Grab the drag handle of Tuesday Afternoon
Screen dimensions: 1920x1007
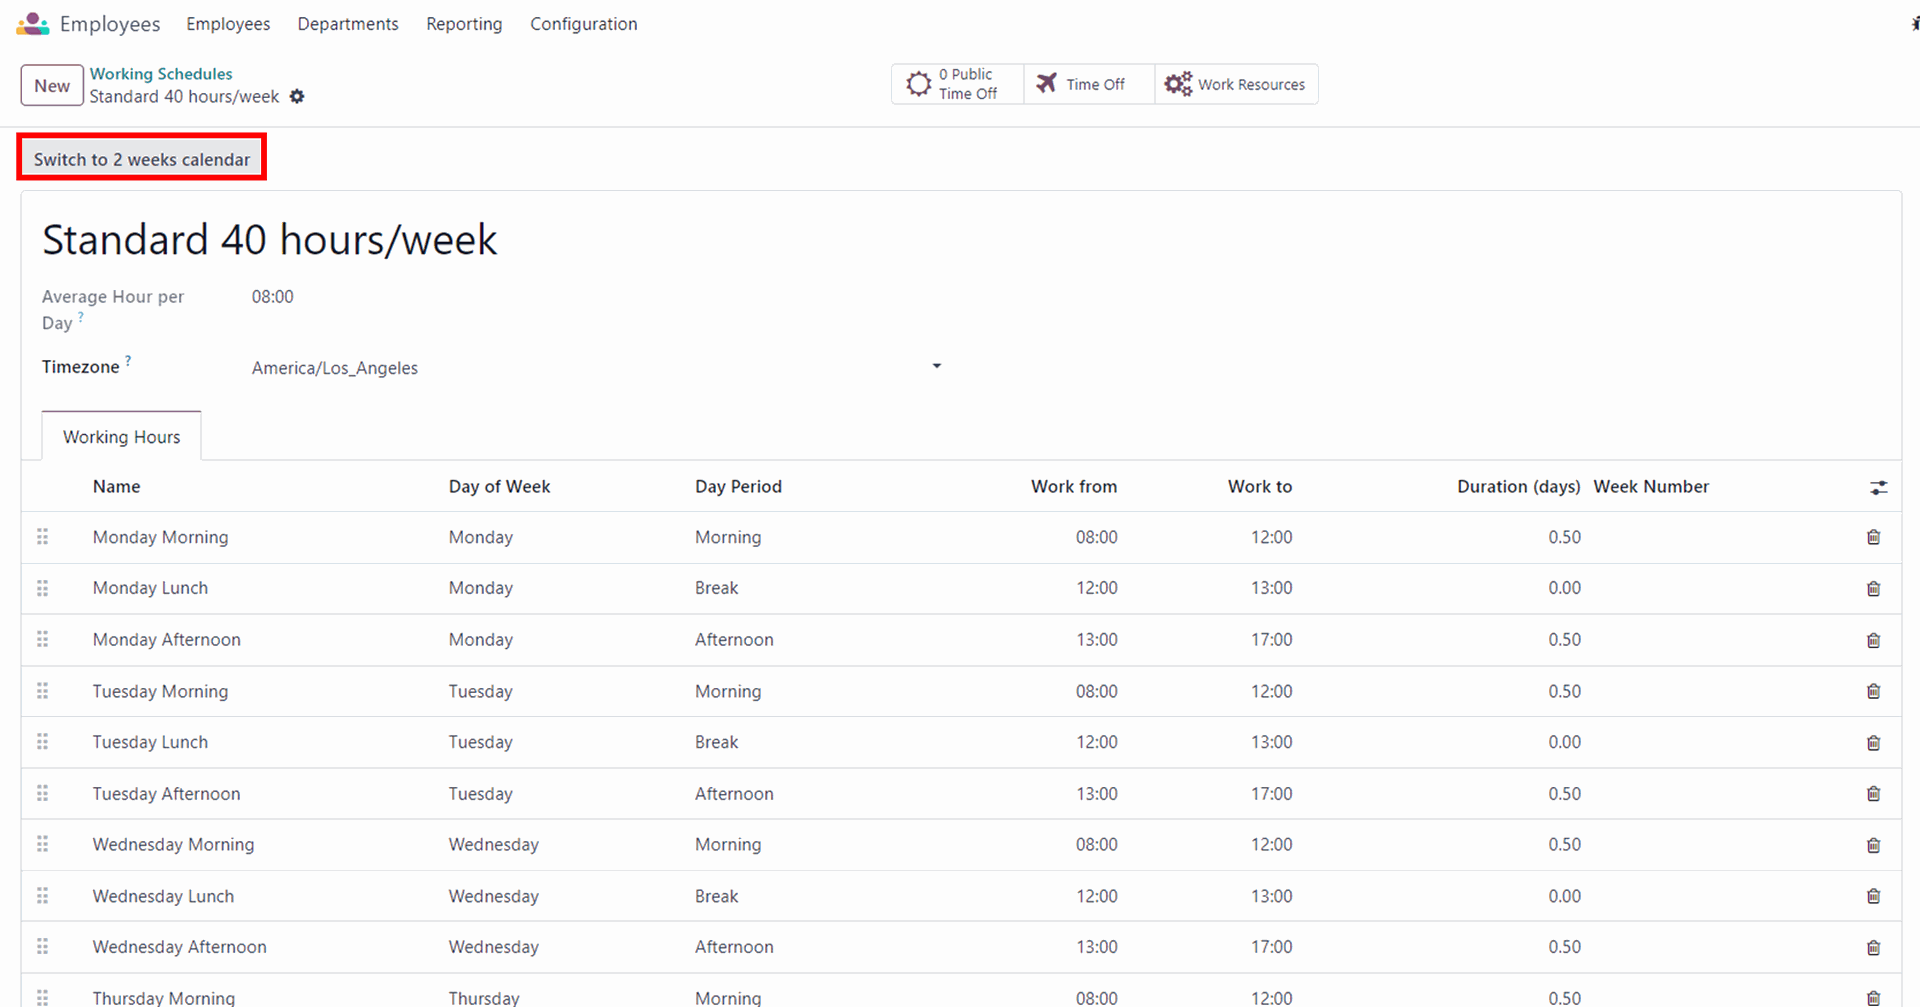[x=42, y=793]
